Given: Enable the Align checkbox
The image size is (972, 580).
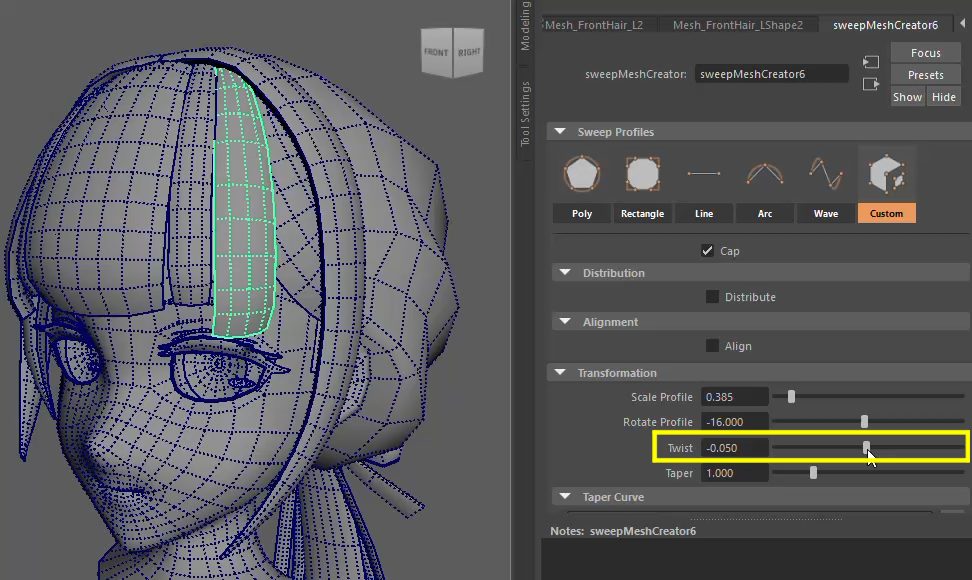Looking at the screenshot, I should (712, 346).
